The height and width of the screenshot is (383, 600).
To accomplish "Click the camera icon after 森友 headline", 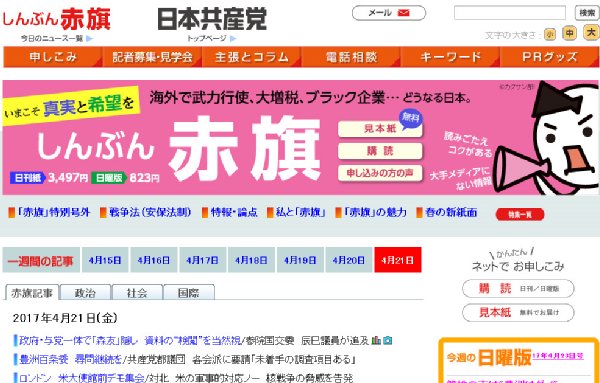I will 388,340.
